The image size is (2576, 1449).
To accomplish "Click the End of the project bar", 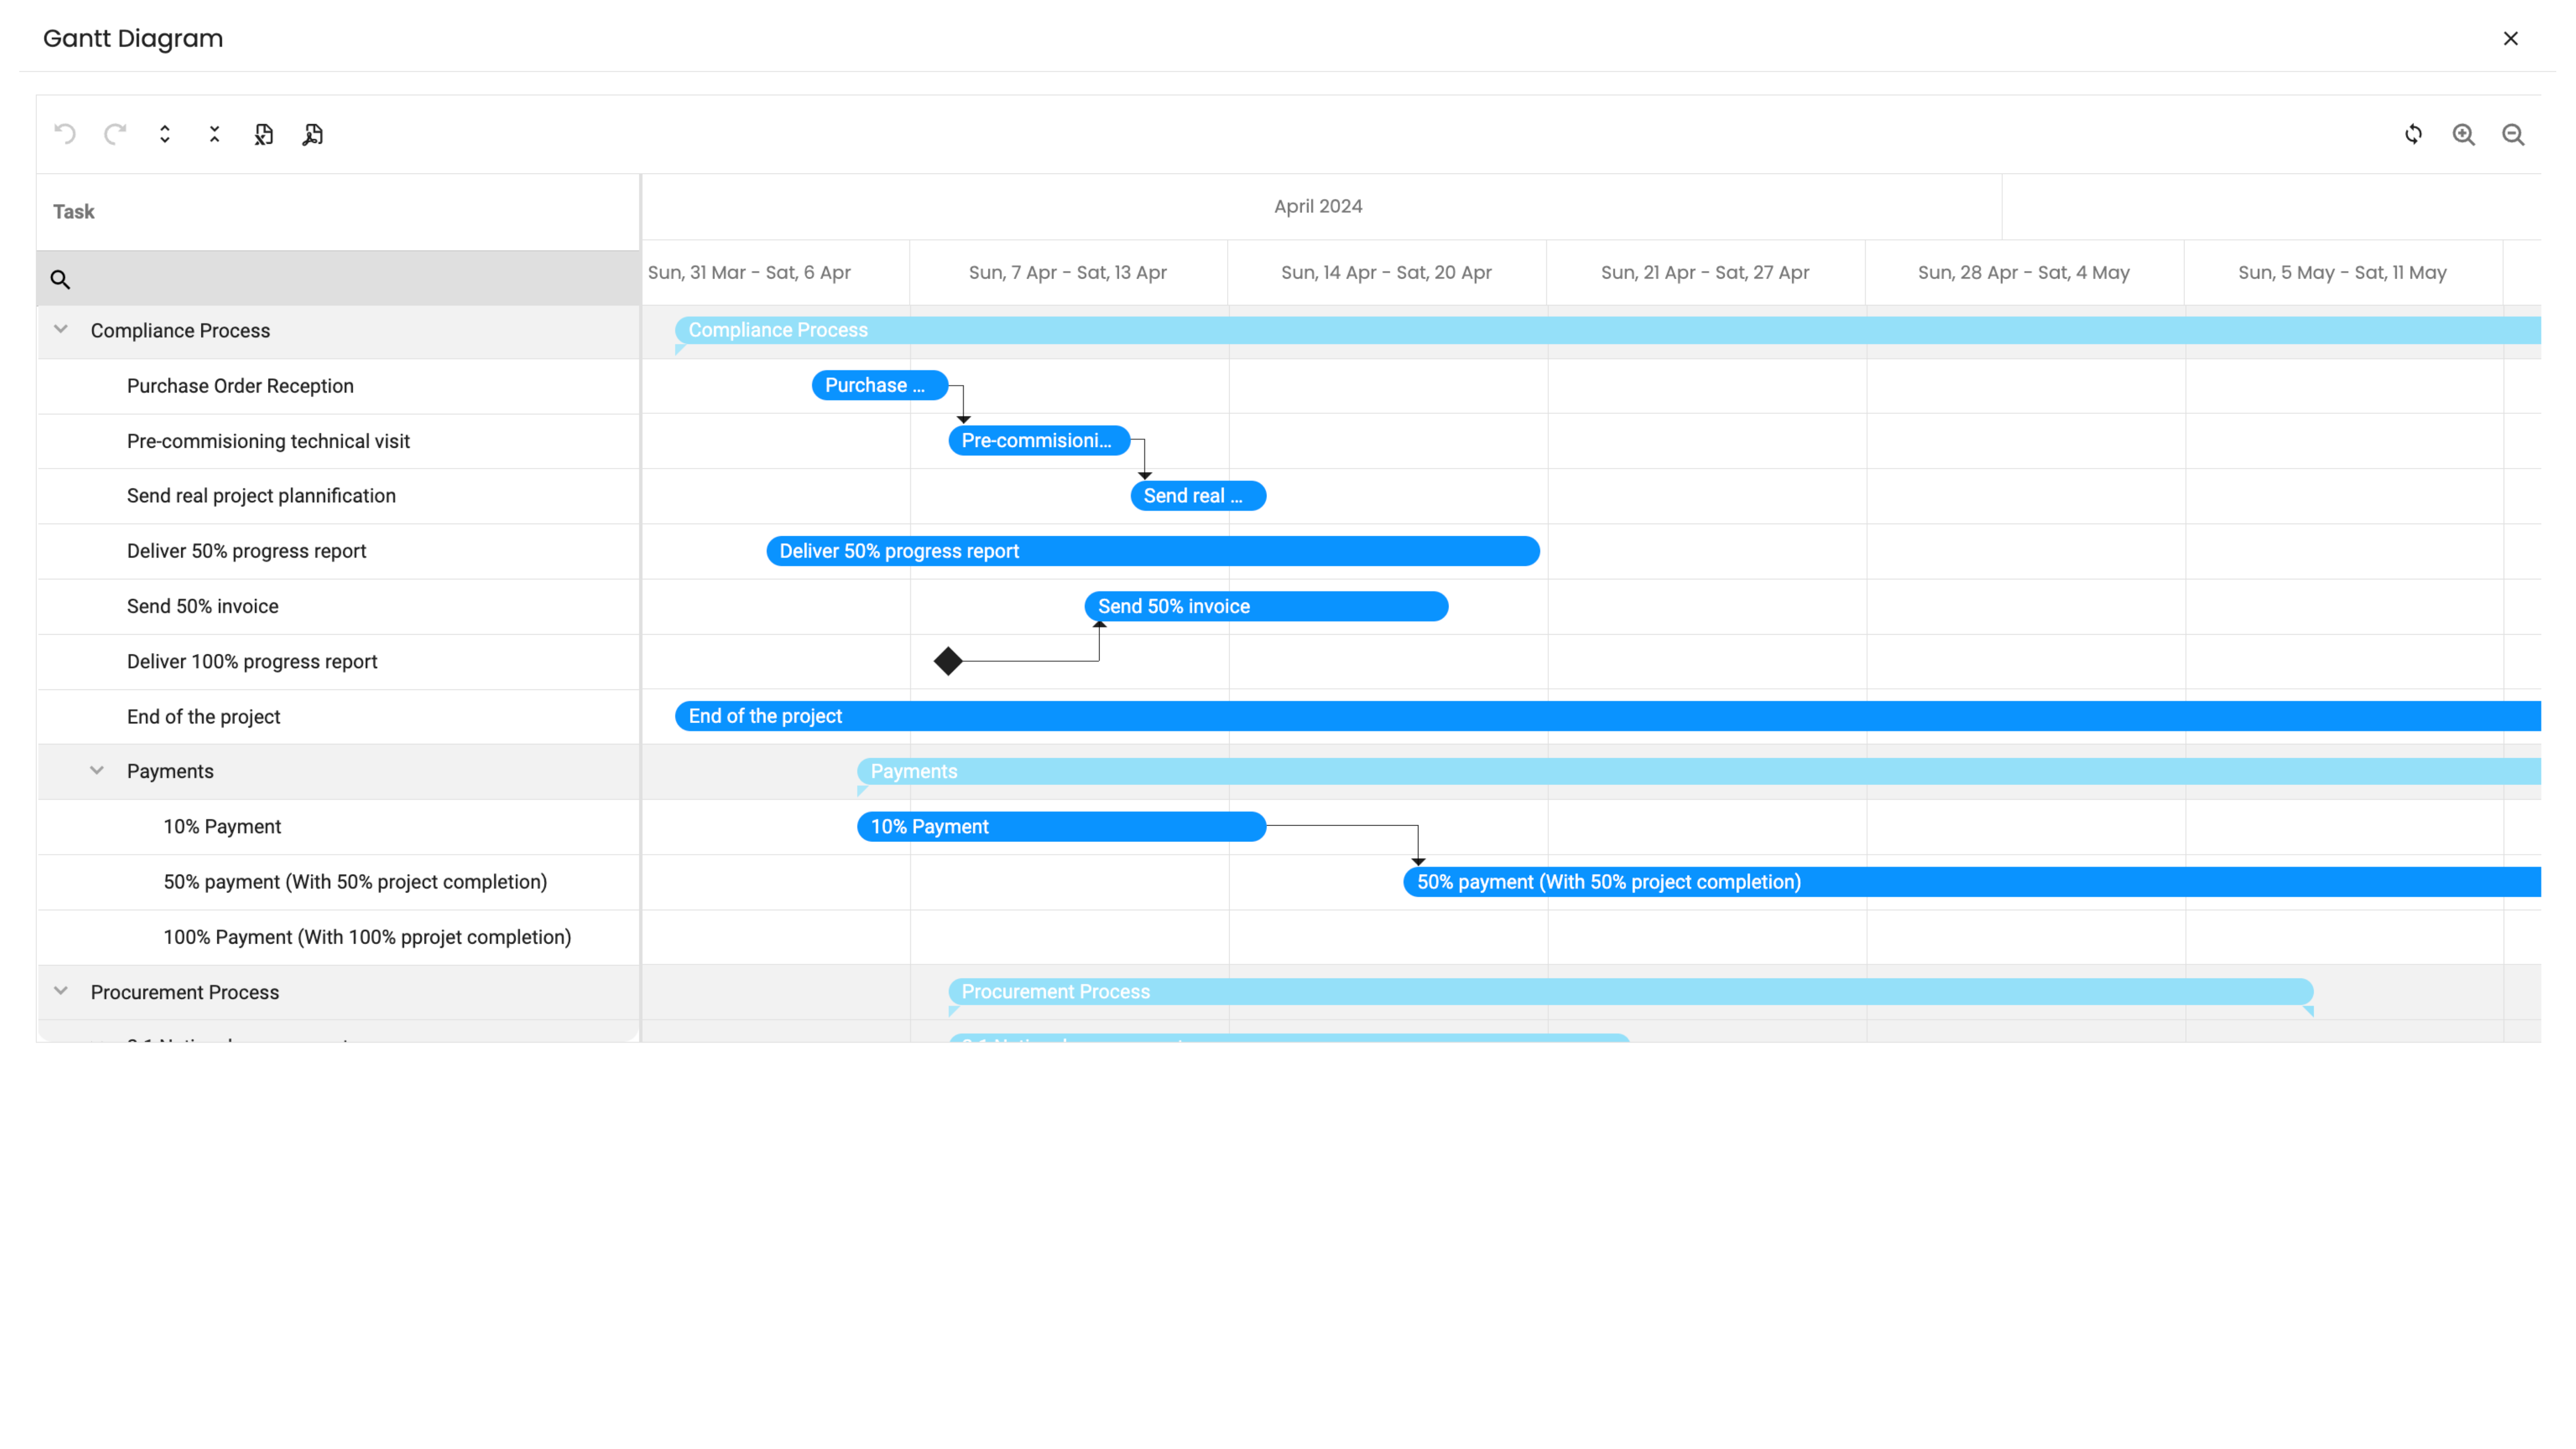I will click(x=1608, y=716).
